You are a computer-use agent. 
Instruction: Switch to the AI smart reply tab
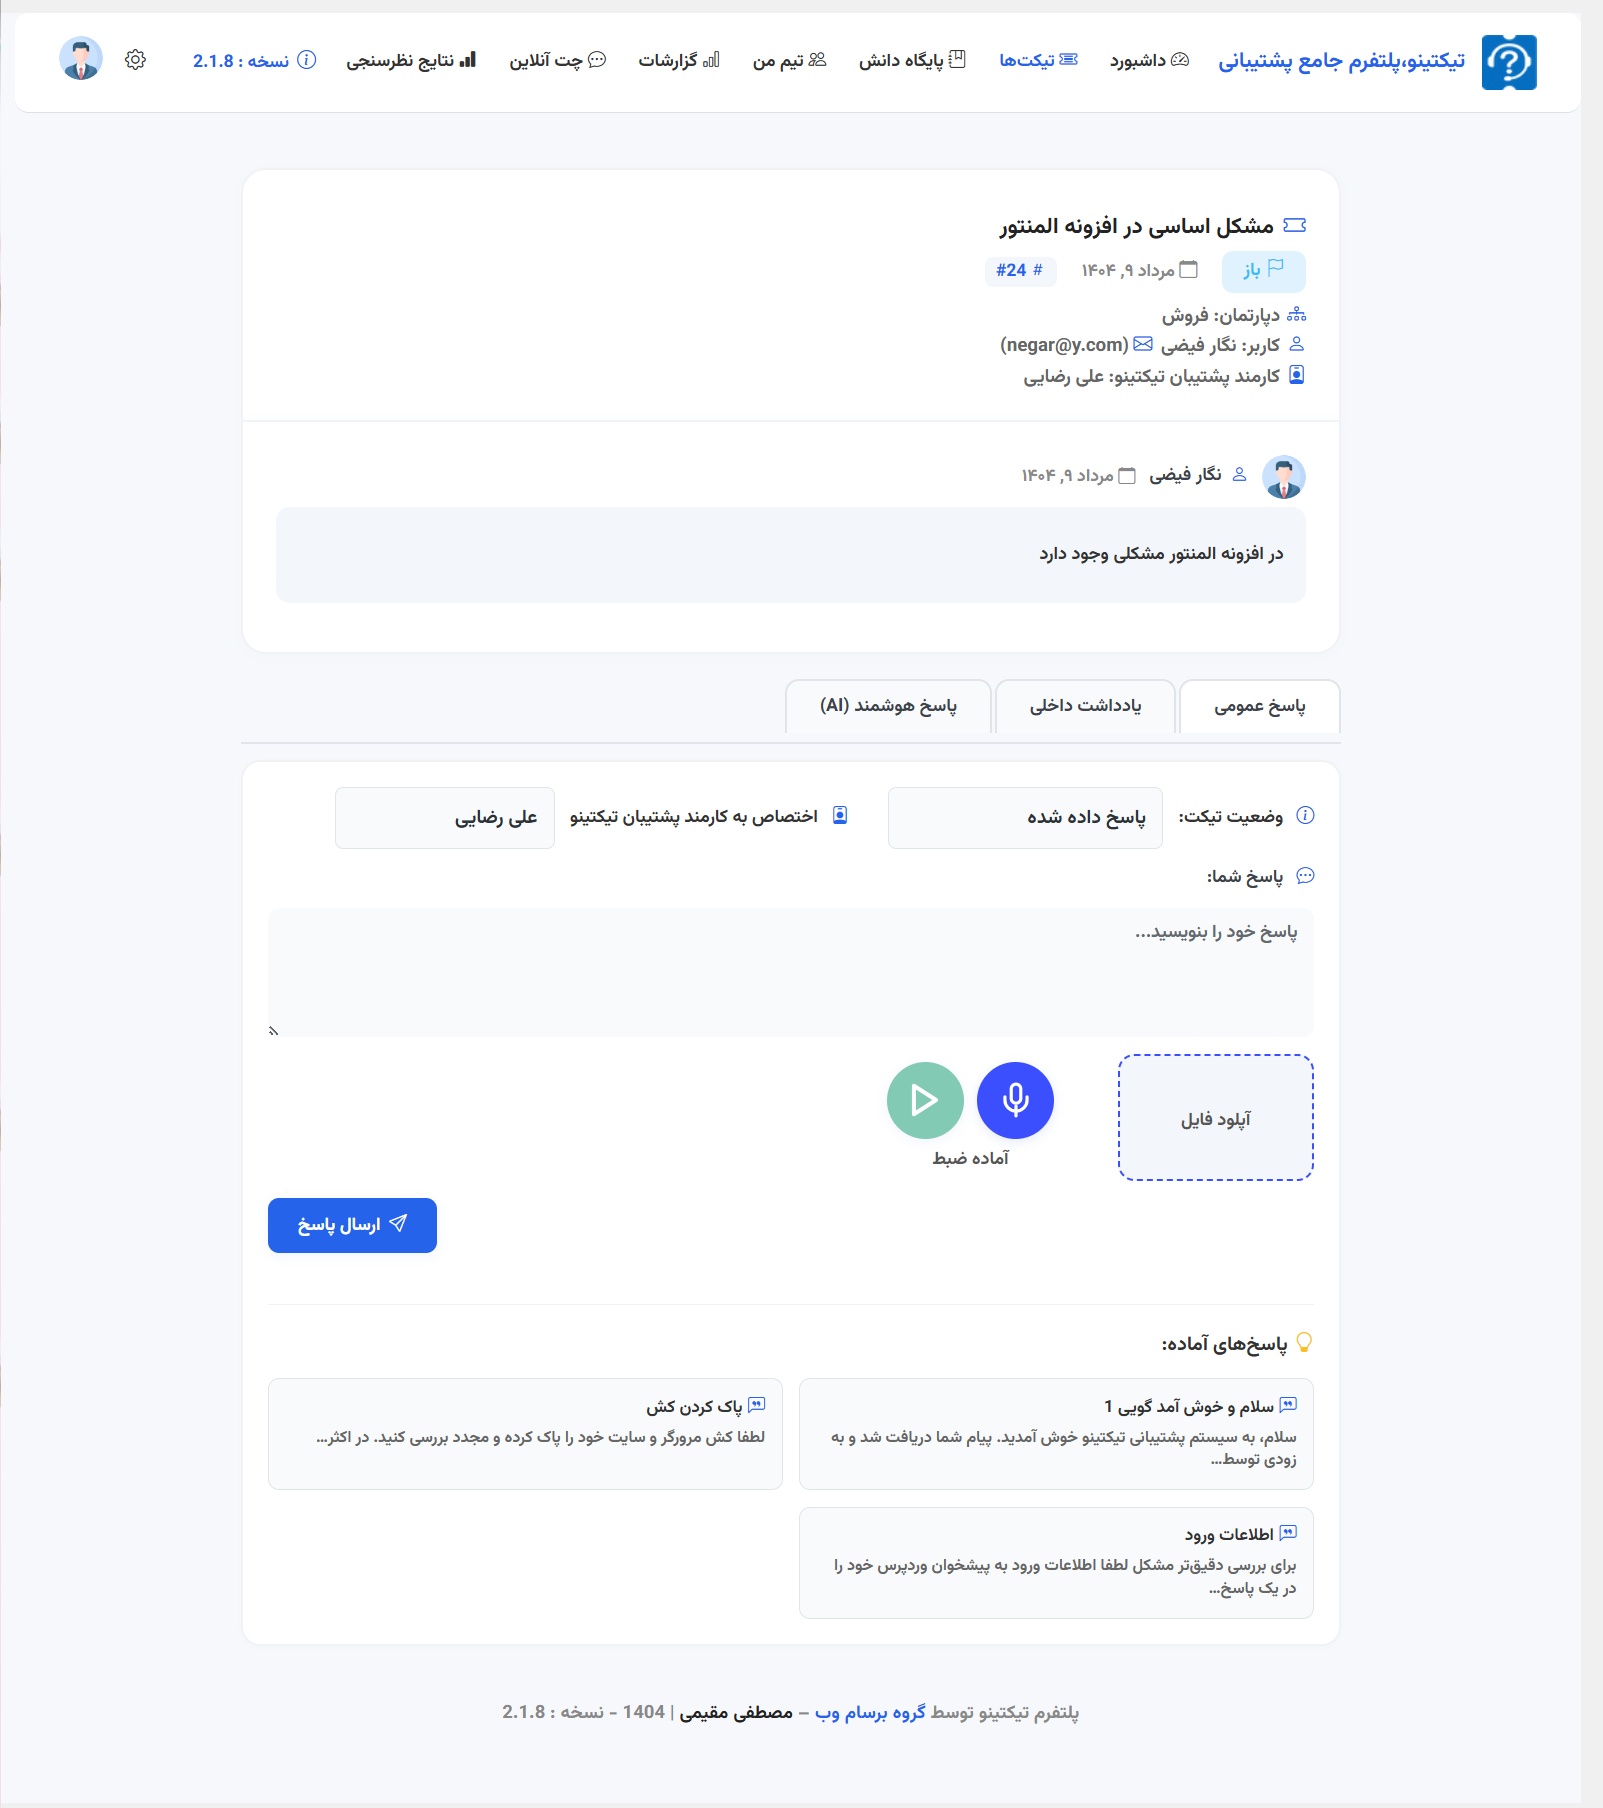[x=888, y=706]
